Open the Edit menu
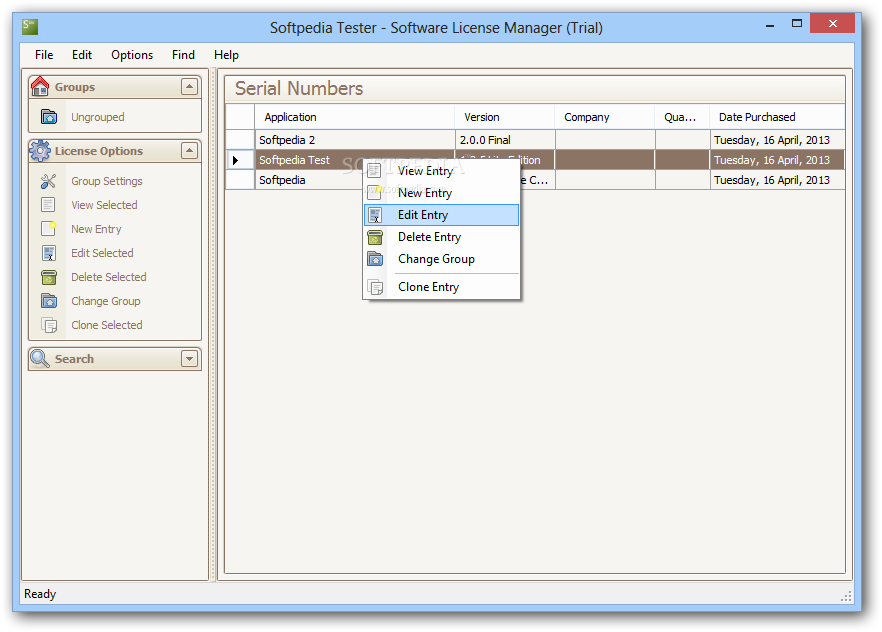 click(82, 55)
